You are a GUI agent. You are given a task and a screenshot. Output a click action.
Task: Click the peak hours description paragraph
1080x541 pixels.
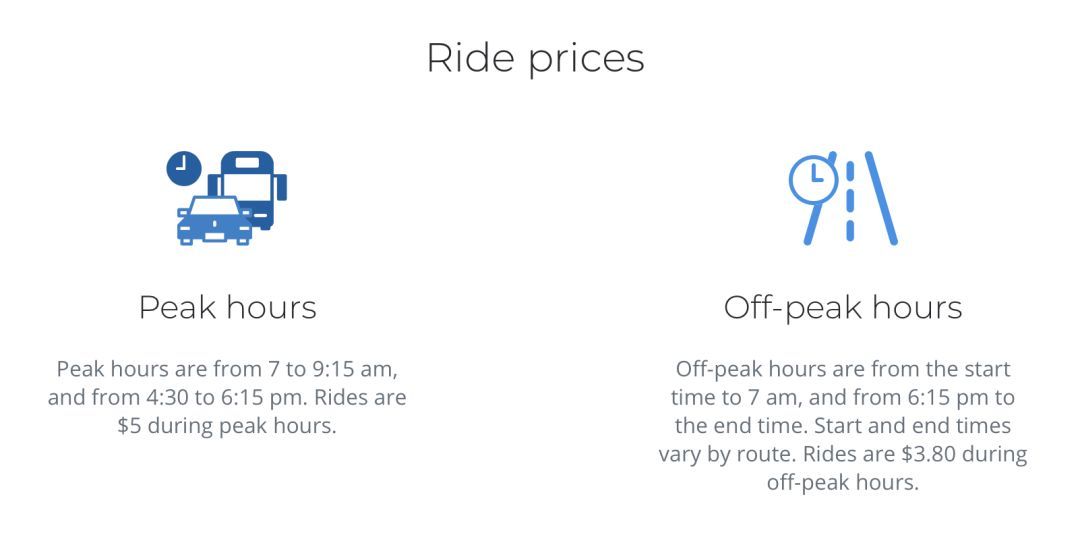[x=227, y=397]
